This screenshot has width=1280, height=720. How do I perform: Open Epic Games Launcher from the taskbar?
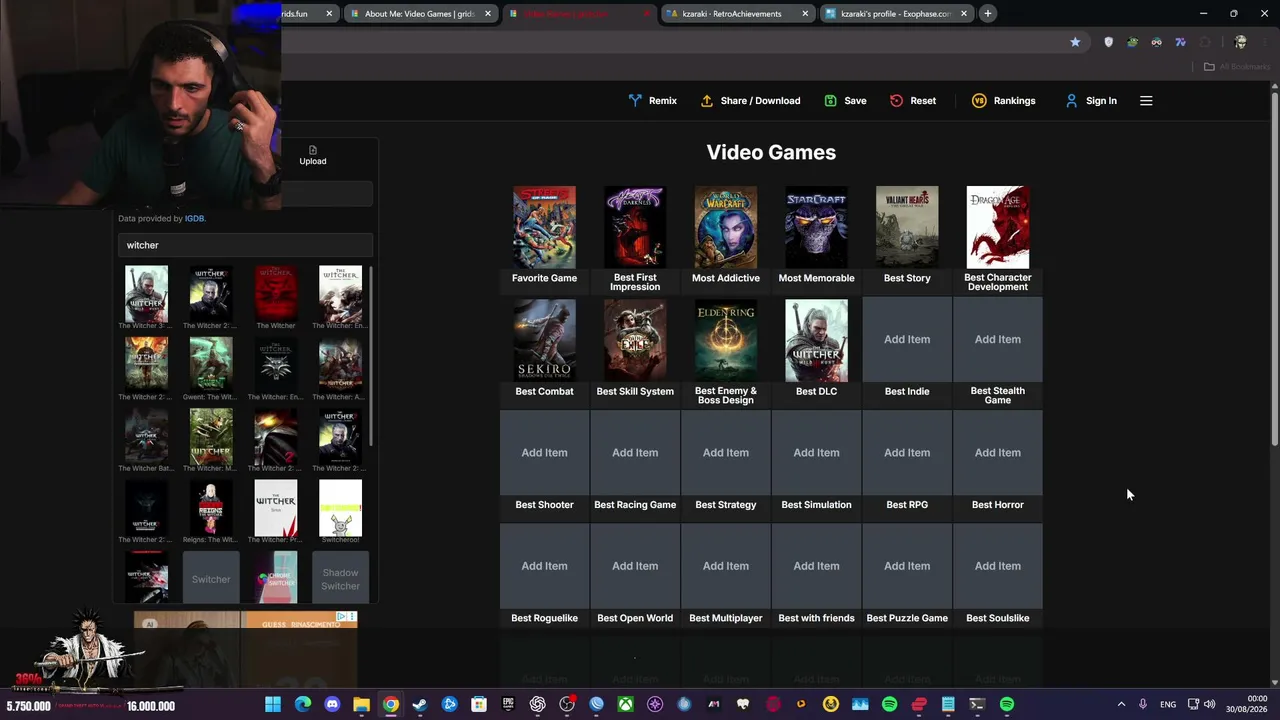click(508, 705)
